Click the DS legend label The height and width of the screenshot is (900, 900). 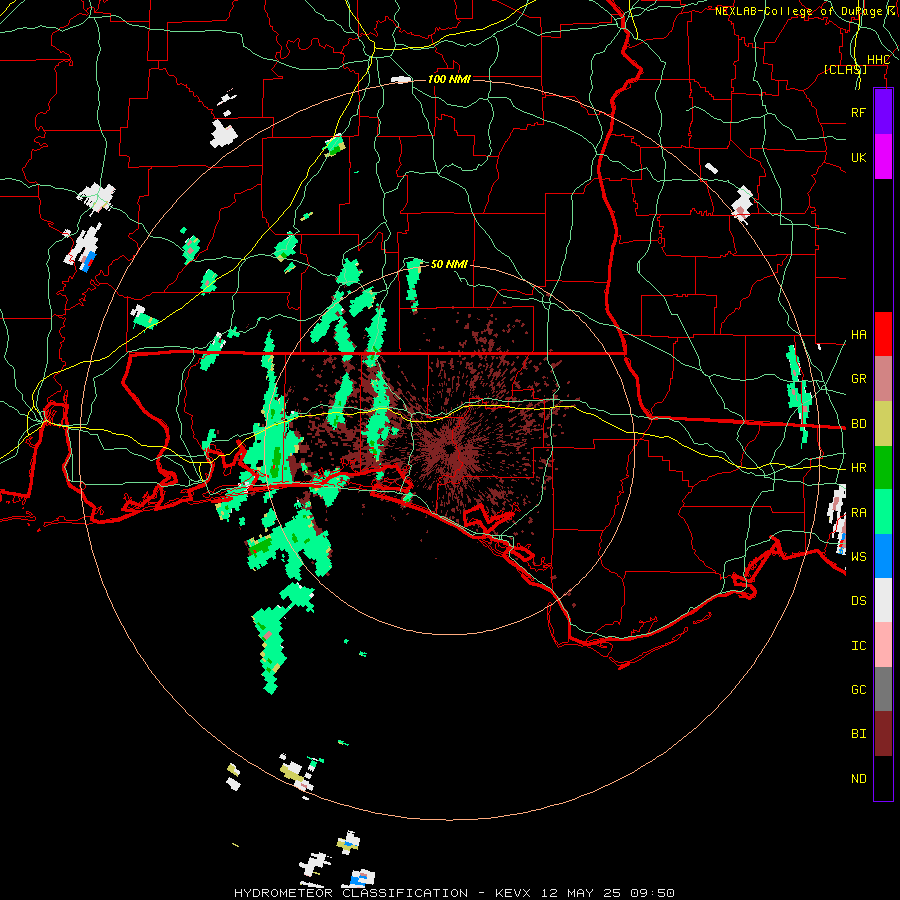click(x=858, y=601)
